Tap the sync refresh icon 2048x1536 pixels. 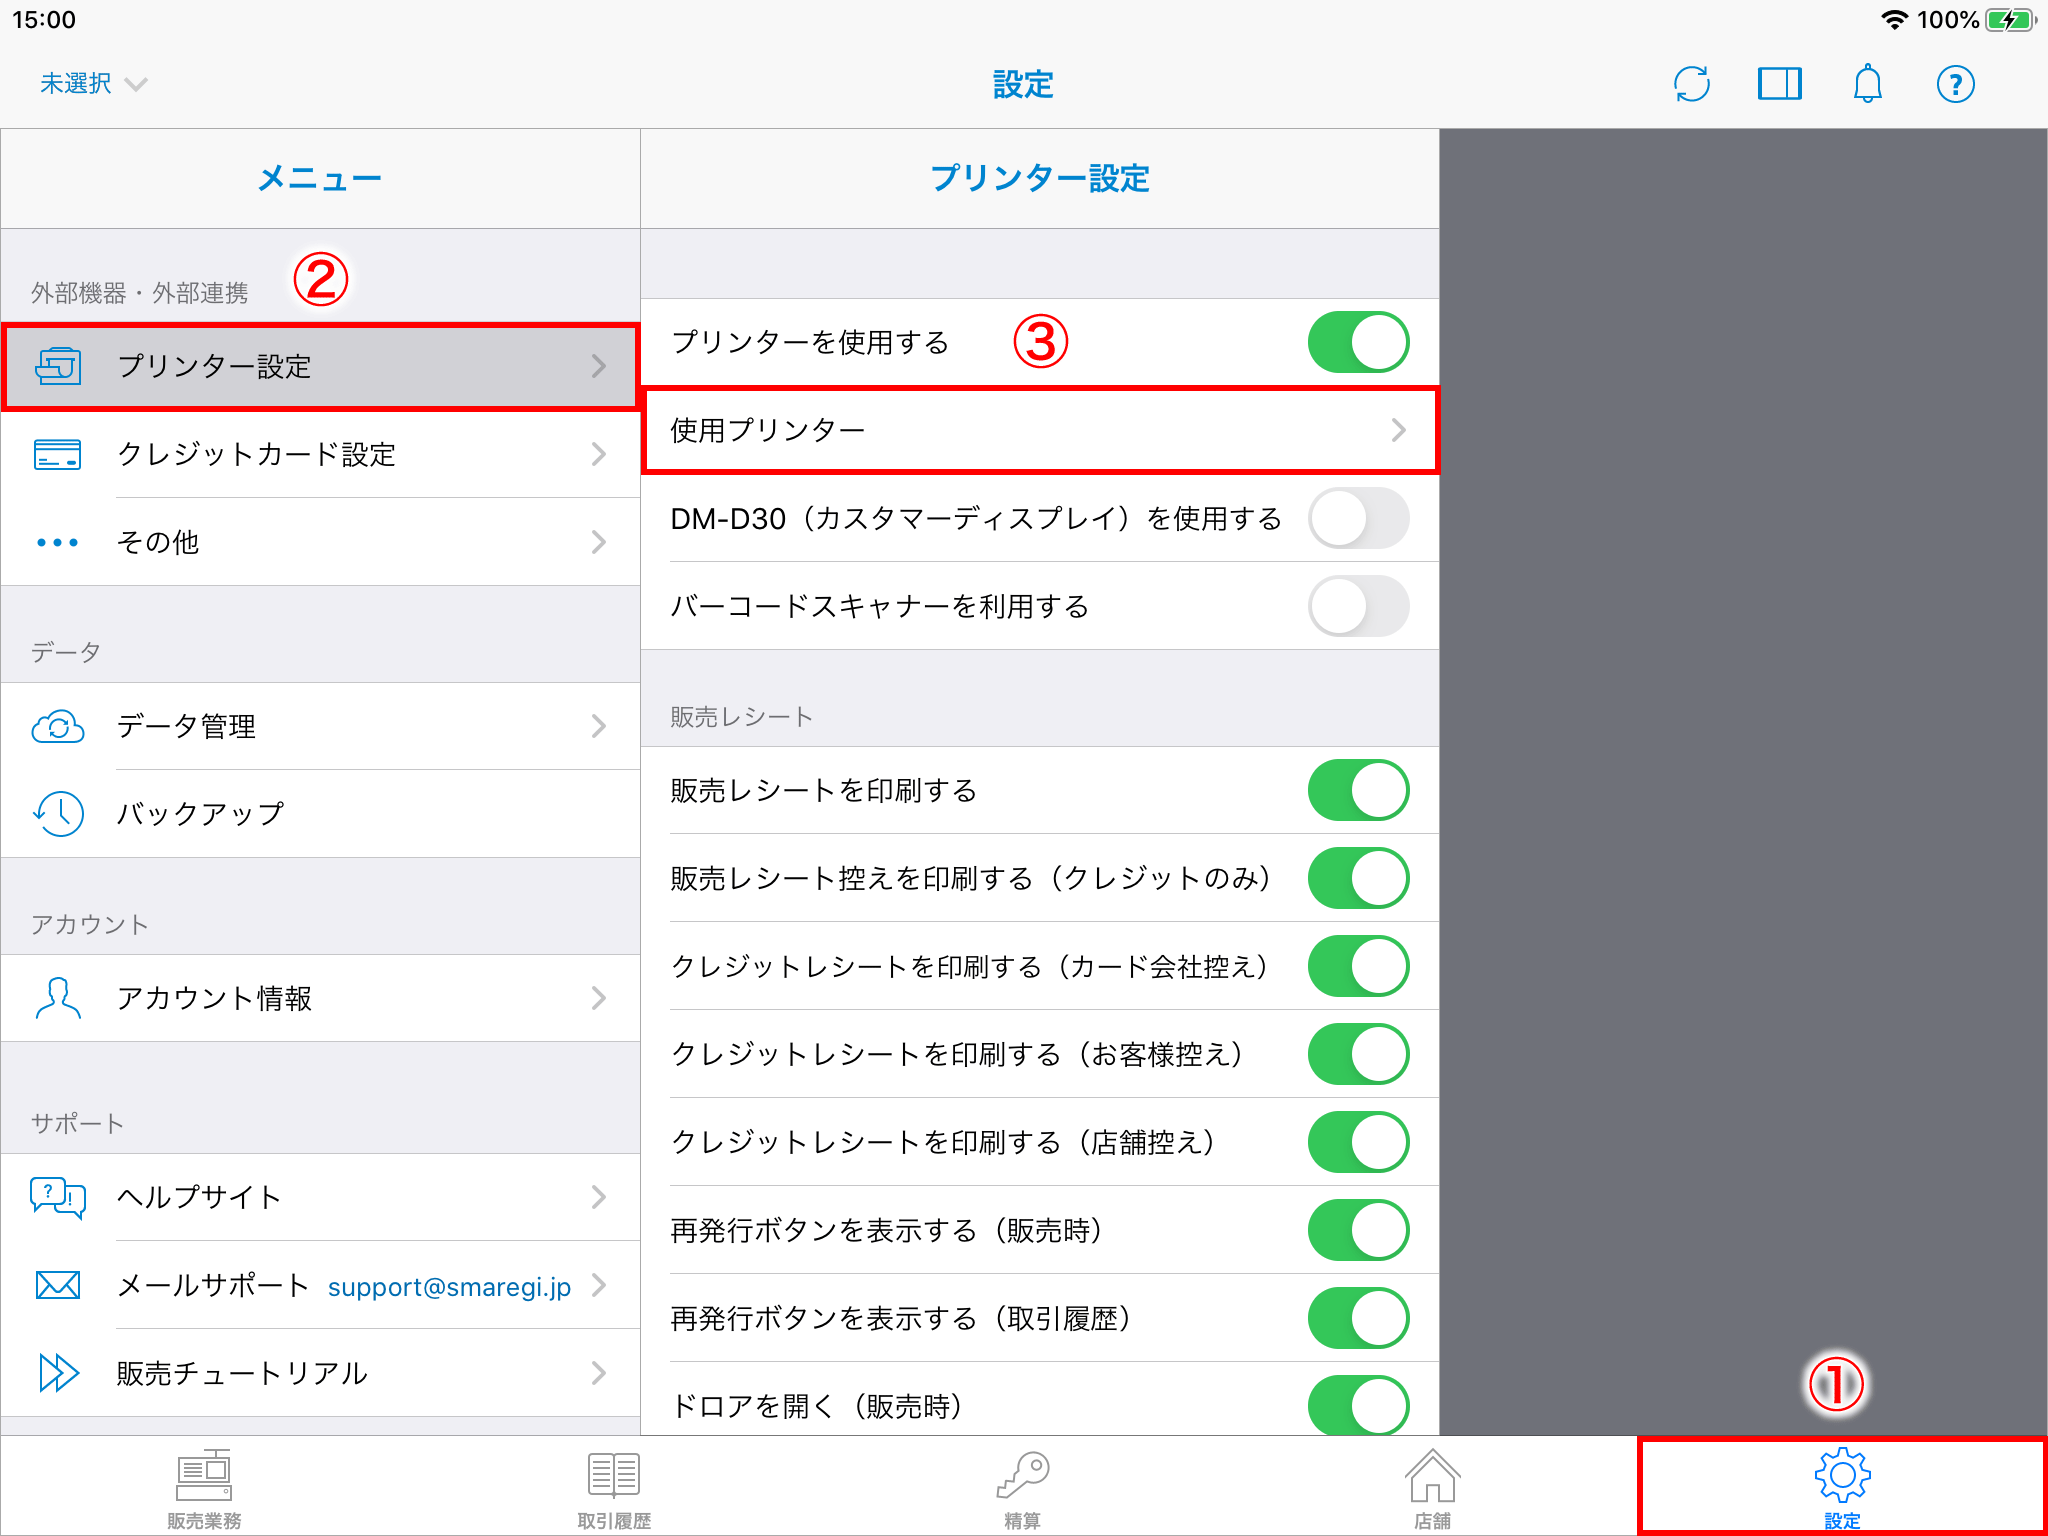[1691, 84]
